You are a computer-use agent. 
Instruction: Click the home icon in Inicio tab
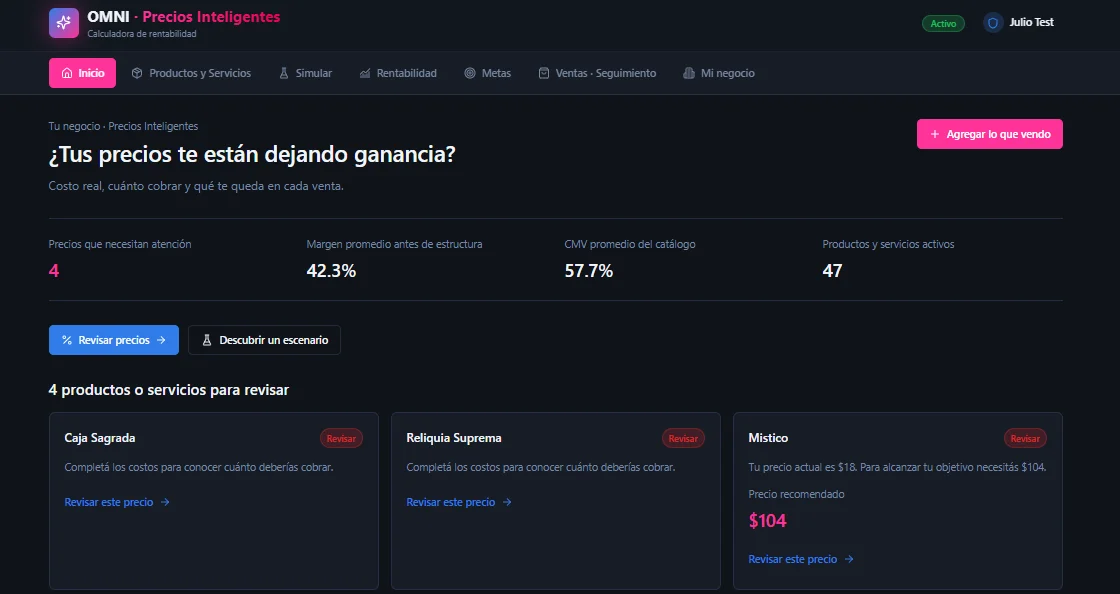point(67,73)
